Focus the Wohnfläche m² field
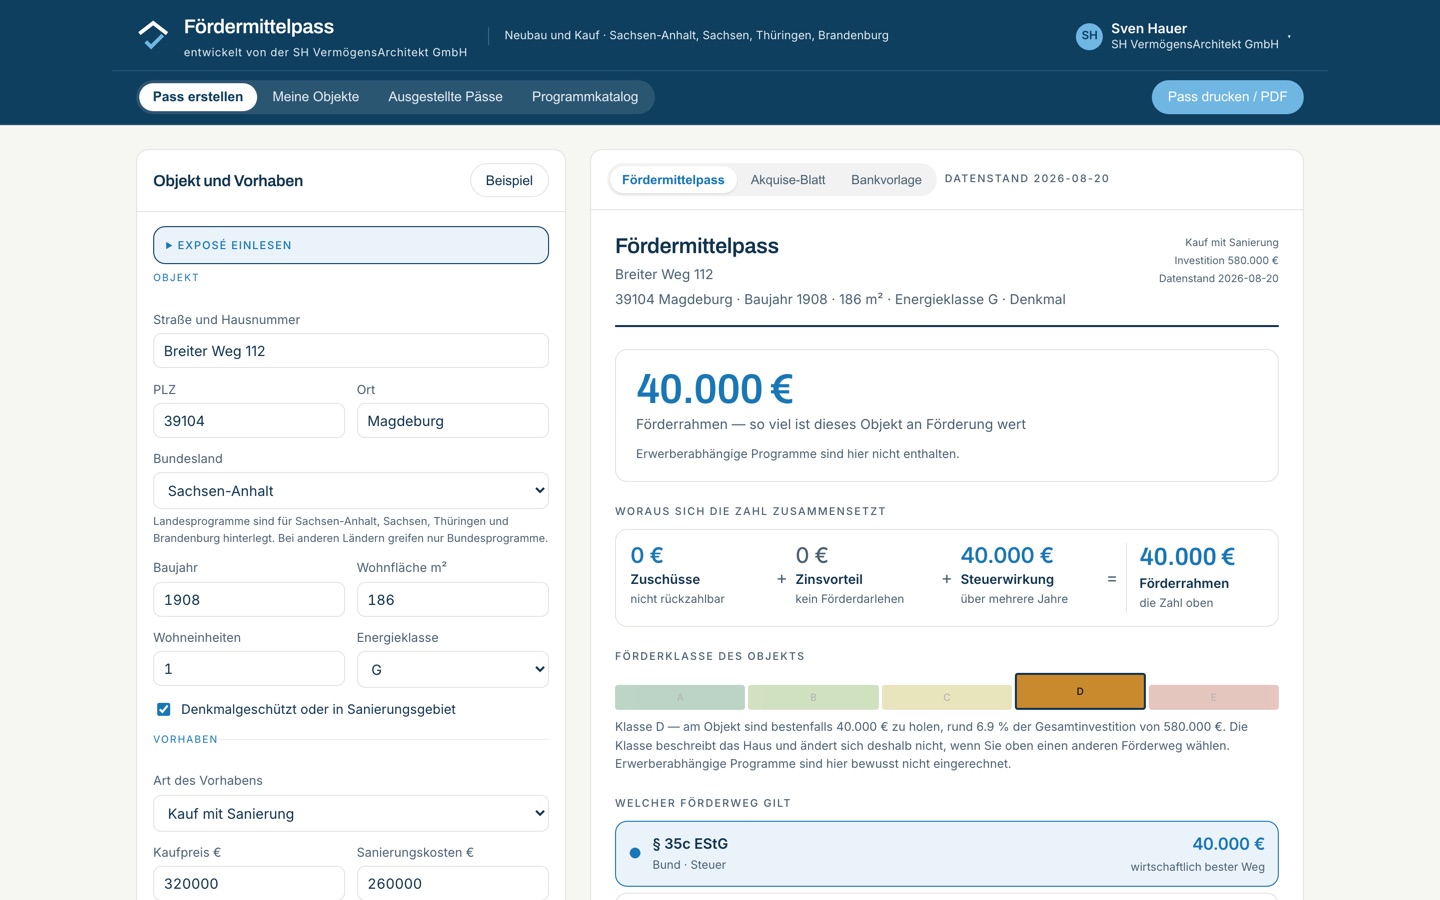 pos(453,600)
